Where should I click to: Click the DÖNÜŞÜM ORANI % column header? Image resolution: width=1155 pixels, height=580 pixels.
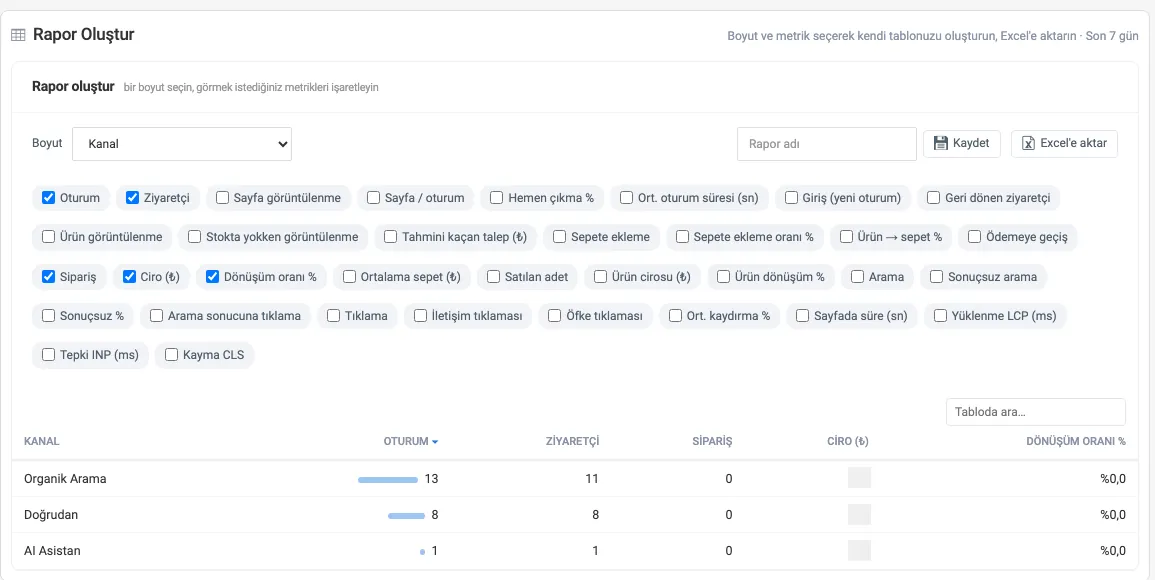(x=1075, y=441)
